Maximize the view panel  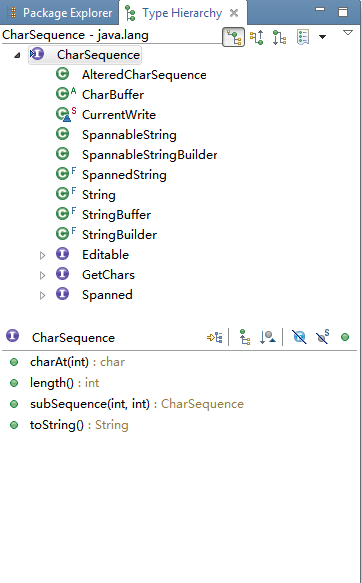tap(343, 12)
